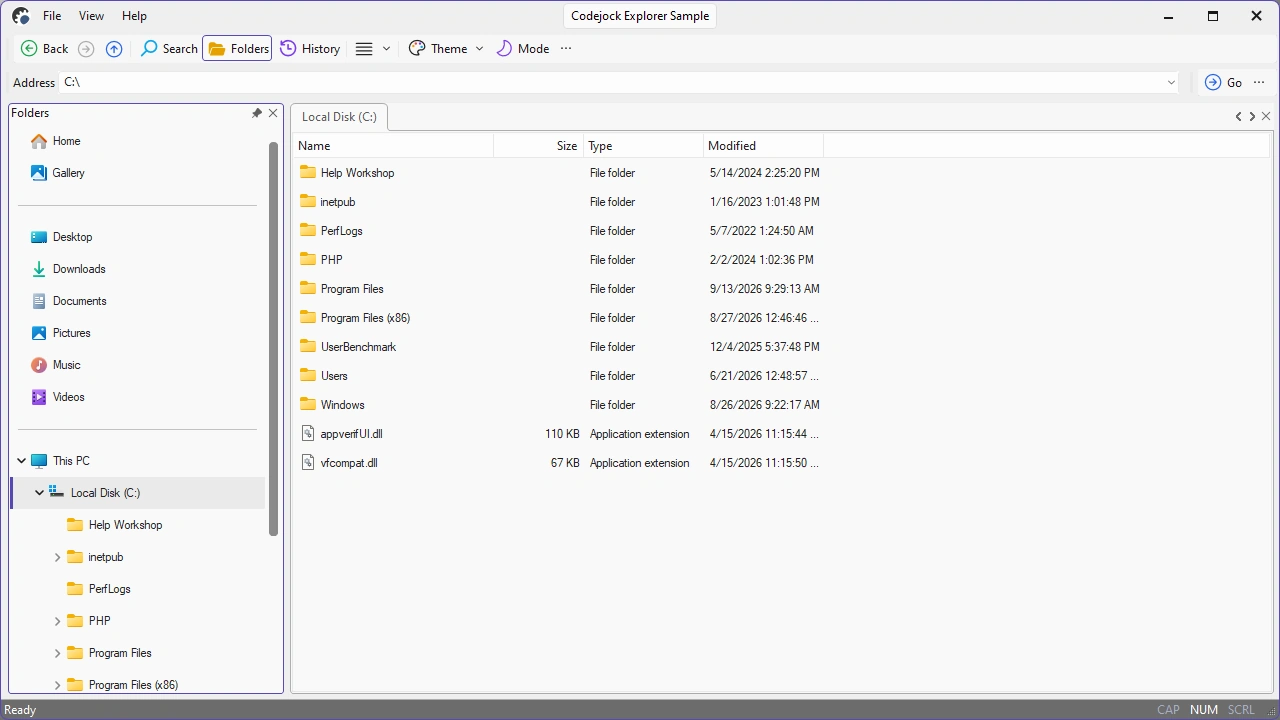Sort by the Modified column header
This screenshot has height=720, width=1280.
tap(764, 146)
